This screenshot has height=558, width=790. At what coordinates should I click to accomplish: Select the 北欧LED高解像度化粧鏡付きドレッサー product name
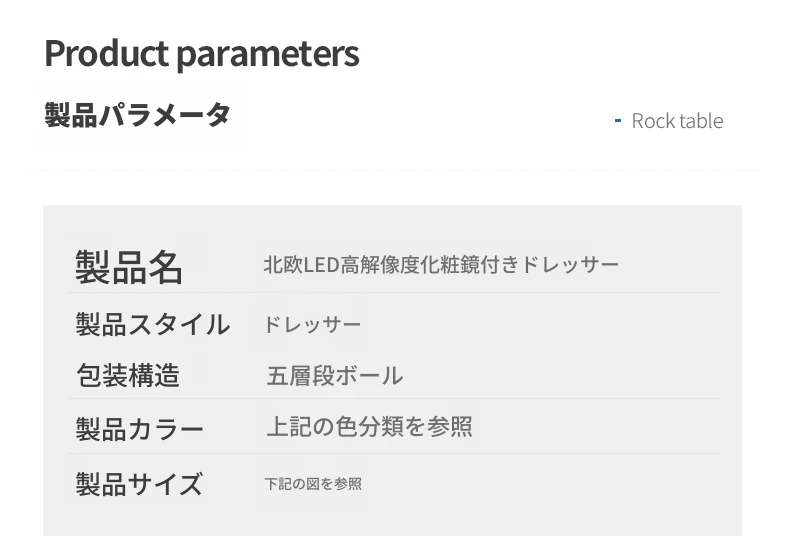point(441,265)
